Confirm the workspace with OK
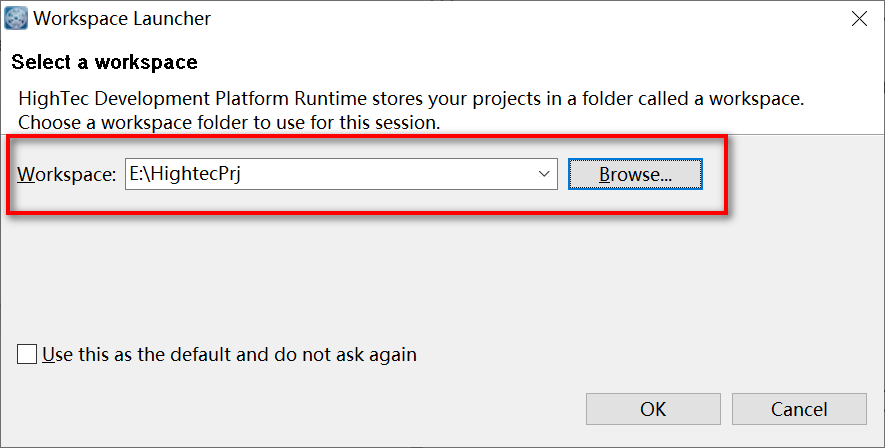This screenshot has height=448, width=885. pos(653,409)
